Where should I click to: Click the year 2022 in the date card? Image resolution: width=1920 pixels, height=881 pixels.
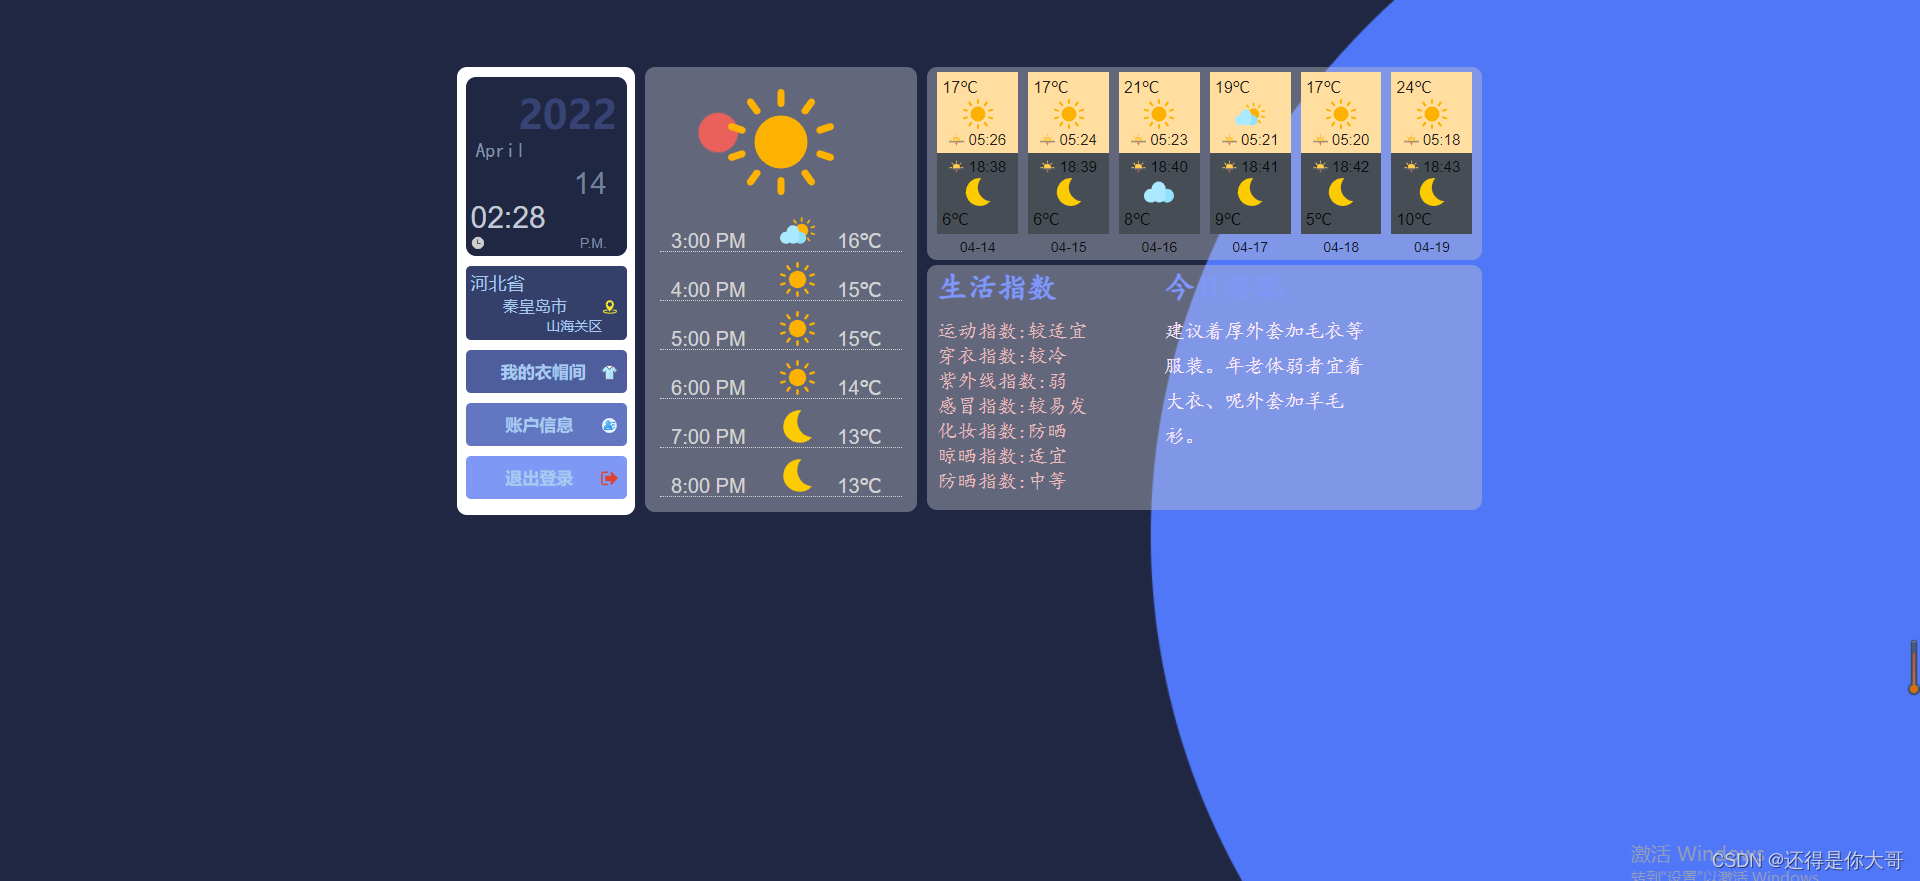click(x=567, y=114)
